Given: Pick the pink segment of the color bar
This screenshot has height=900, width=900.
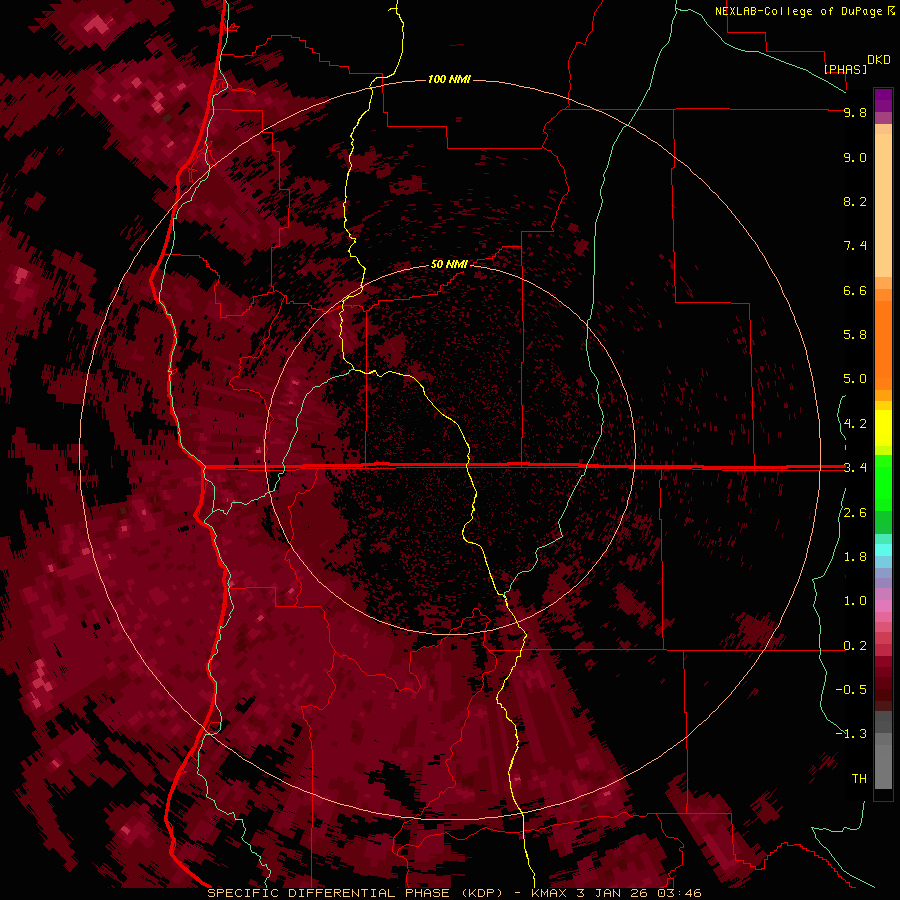Looking at the screenshot, I should coord(883,606).
